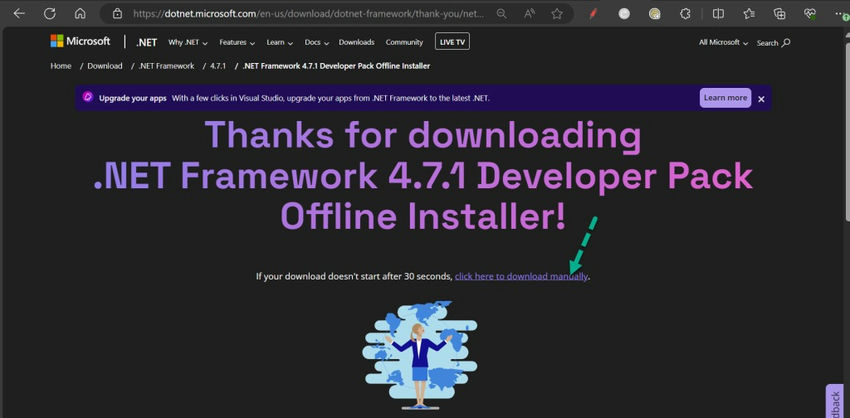
Task: Reload the page with the refresh icon
Action: tap(50, 14)
